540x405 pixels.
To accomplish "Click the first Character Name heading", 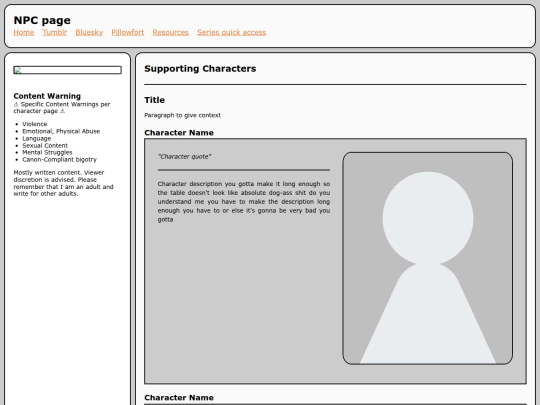I will click(179, 133).
